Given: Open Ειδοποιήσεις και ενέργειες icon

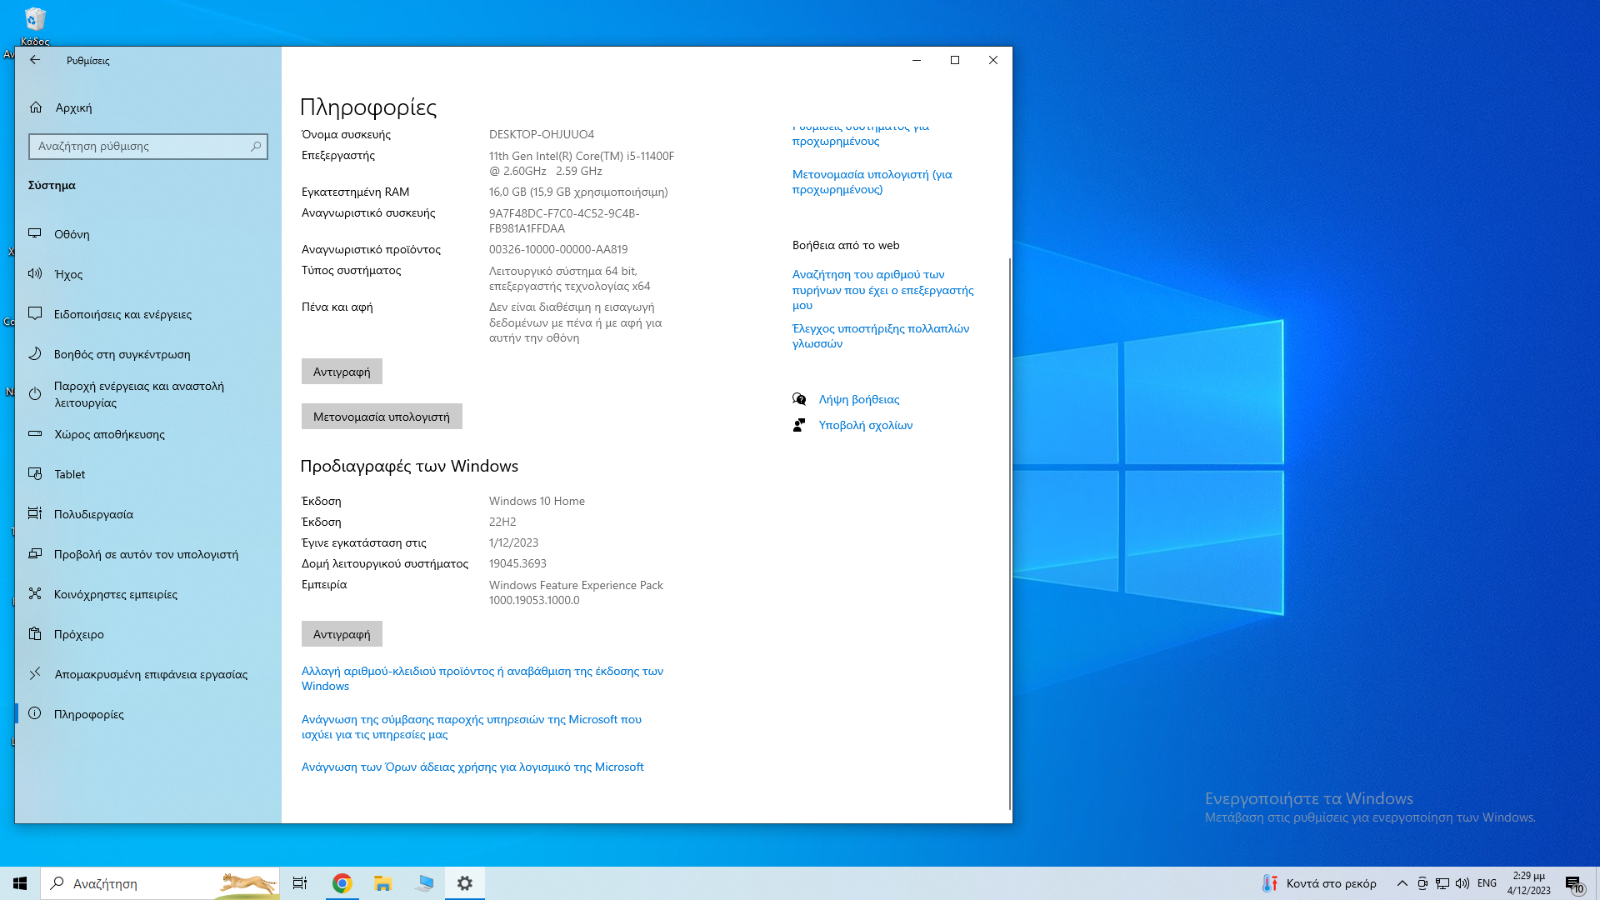Looking at the screenshot, I should point(35,314).
